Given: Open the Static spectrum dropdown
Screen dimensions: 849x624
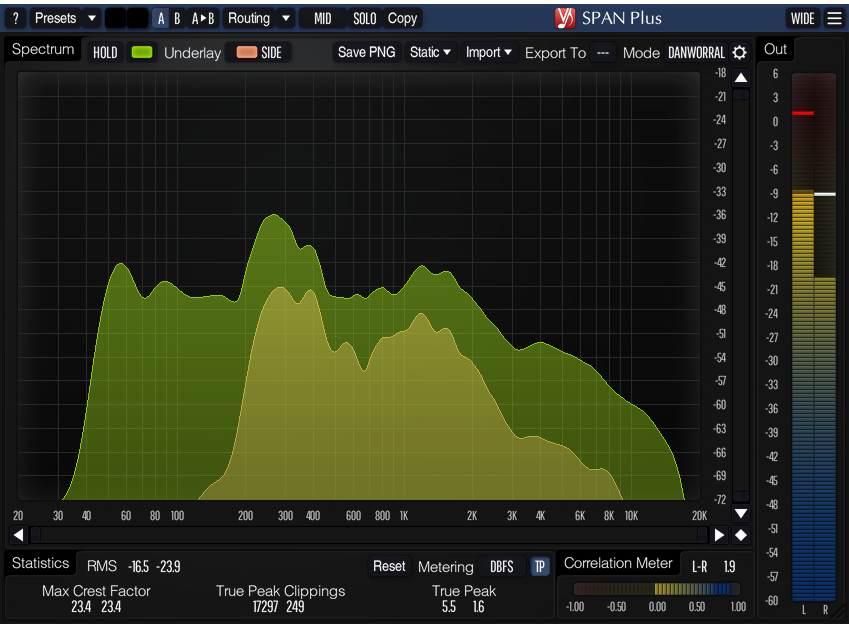Looking at the screenshot, I should (x=430, y=52).
